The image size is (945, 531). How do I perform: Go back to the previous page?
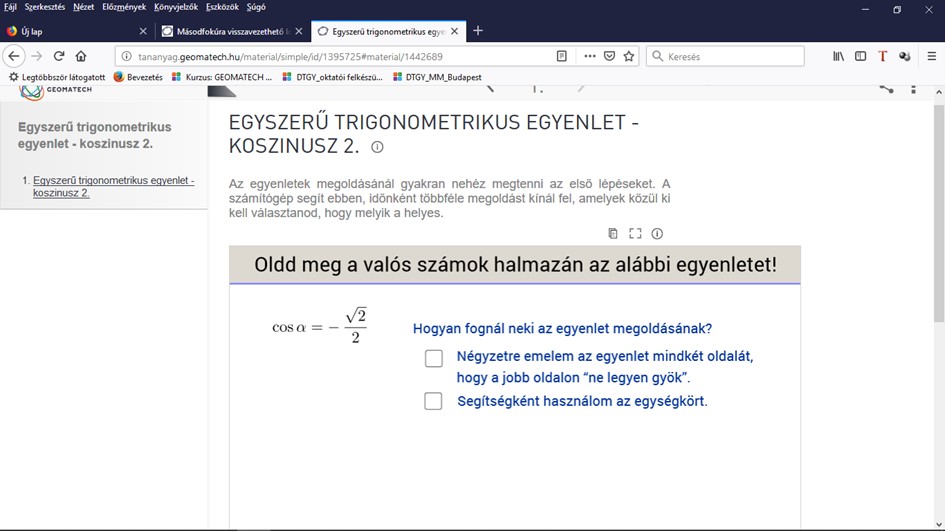[14, 56]
